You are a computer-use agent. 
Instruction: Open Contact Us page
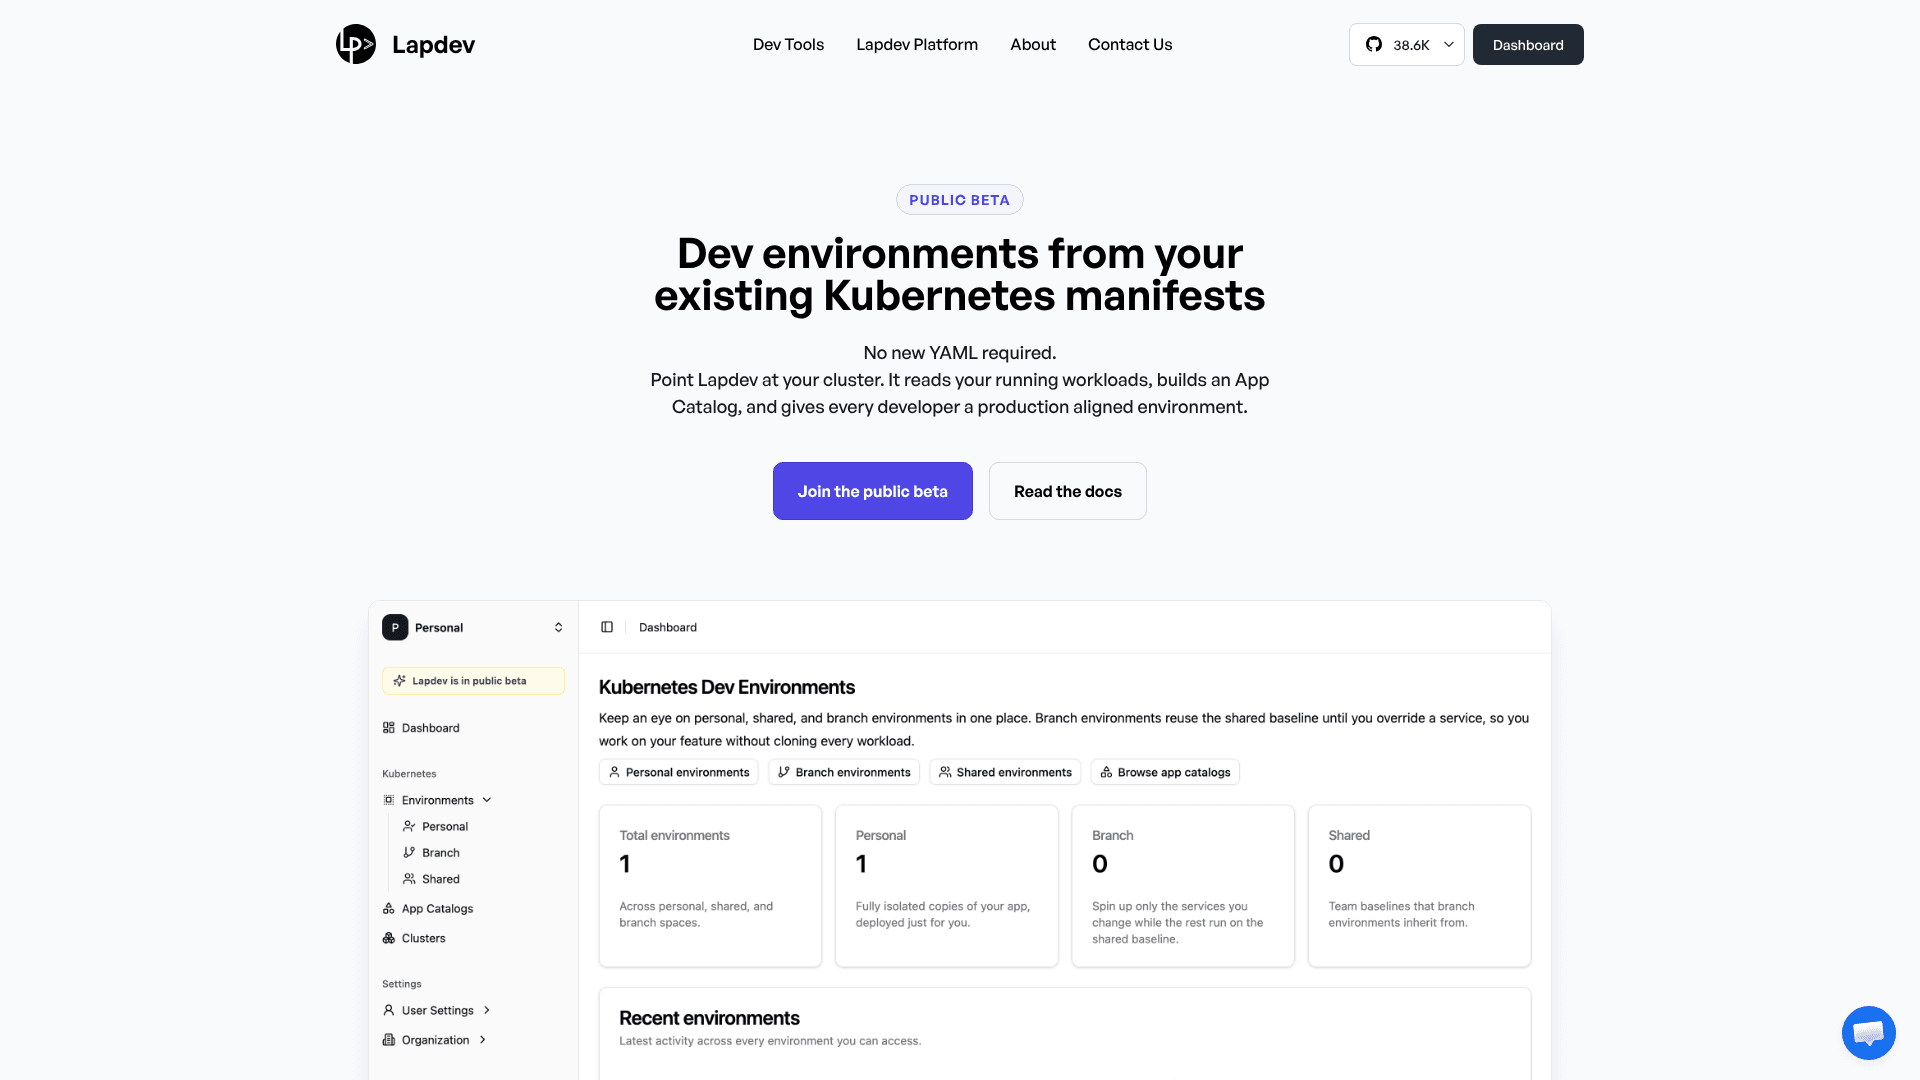tap(1130, 44)
